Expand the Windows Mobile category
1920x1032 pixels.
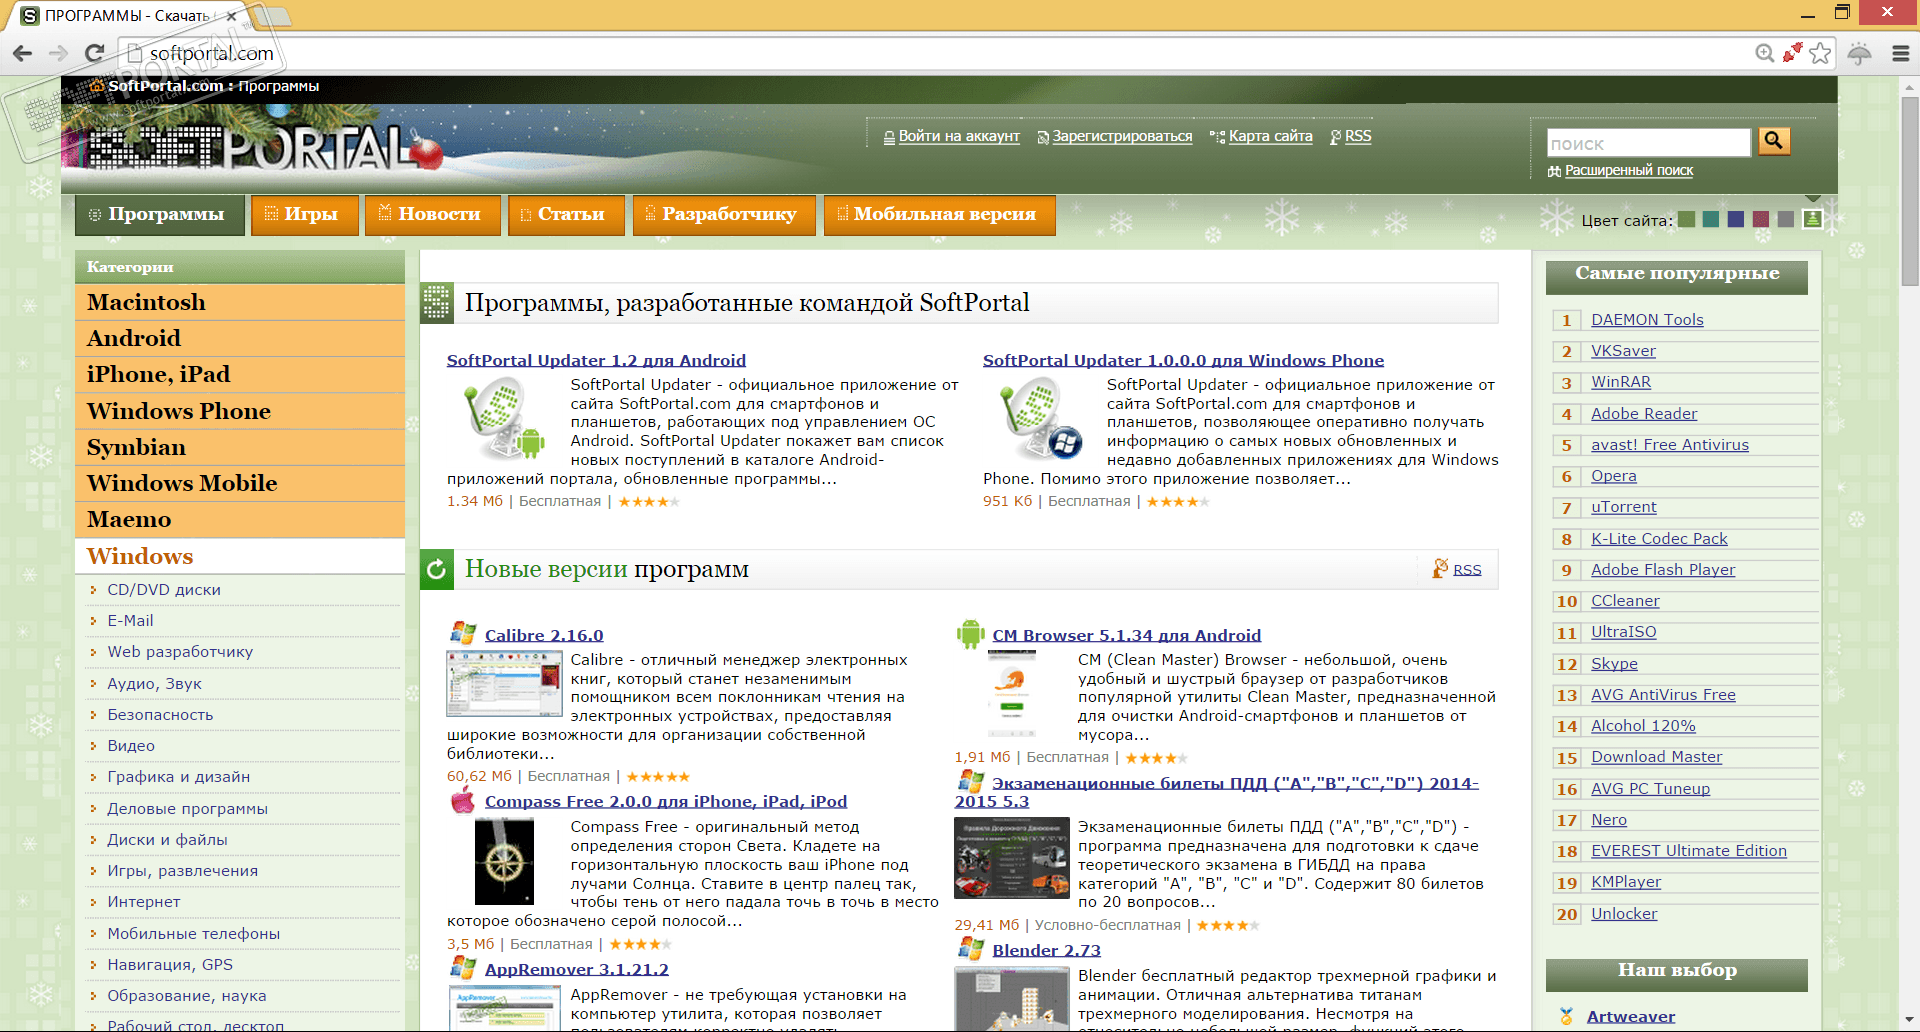coord(240,483)
